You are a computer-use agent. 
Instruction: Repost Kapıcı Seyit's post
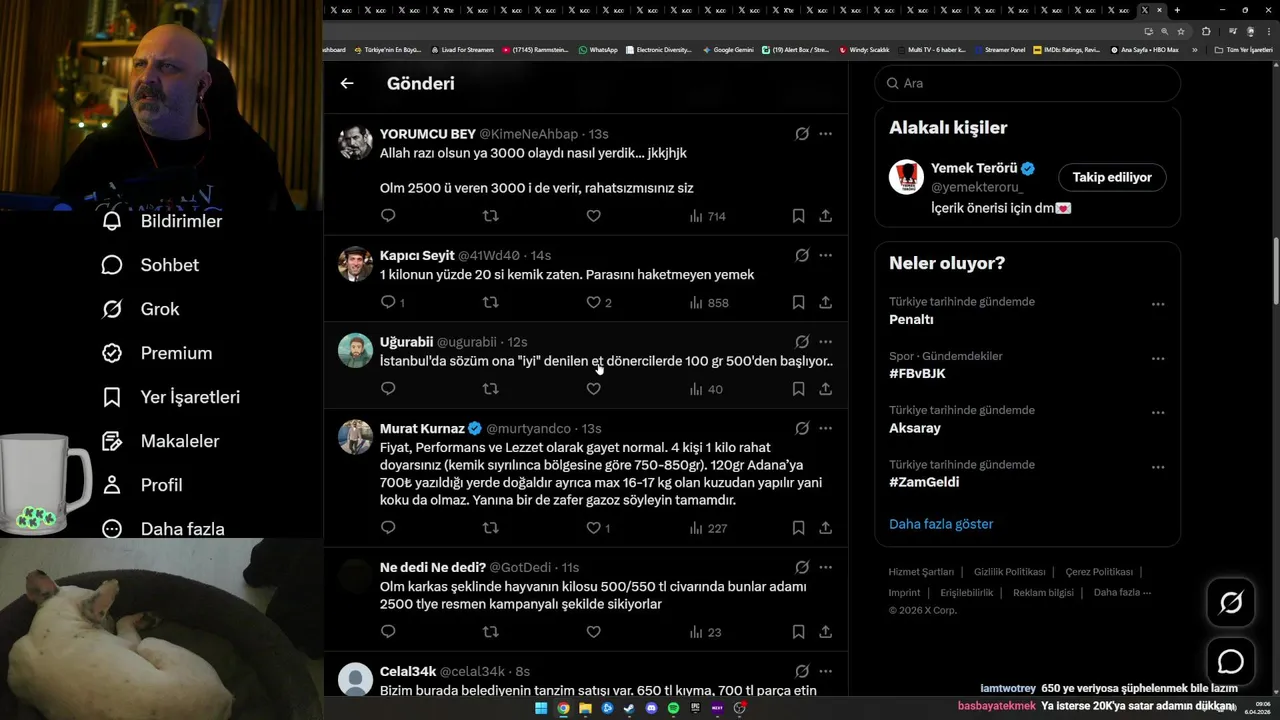point(491,302)
